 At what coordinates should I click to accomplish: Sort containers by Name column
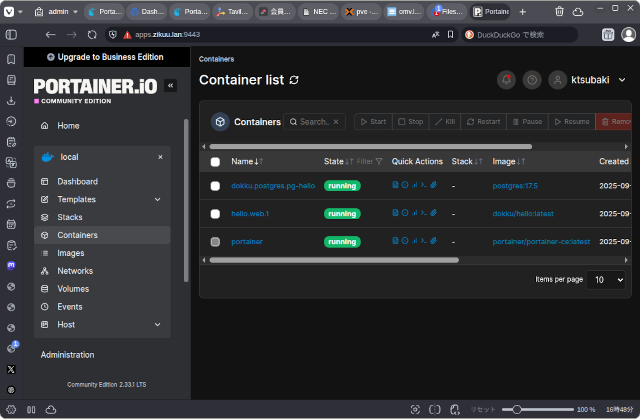[x=247, y=162]
